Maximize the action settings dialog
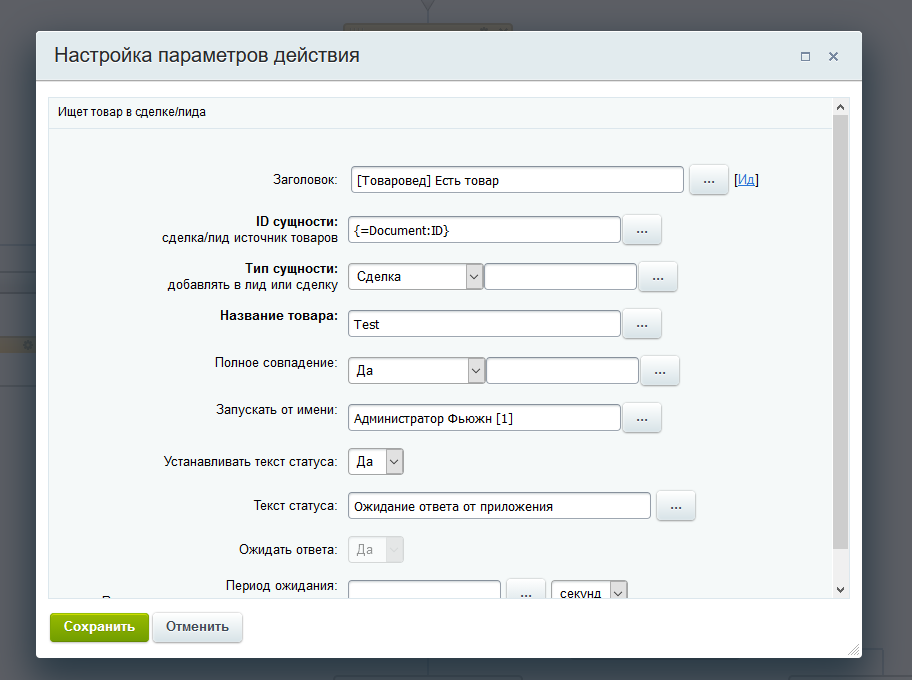Image resolution: width=912 pixels, height=680 pixels. click(805, 57)
